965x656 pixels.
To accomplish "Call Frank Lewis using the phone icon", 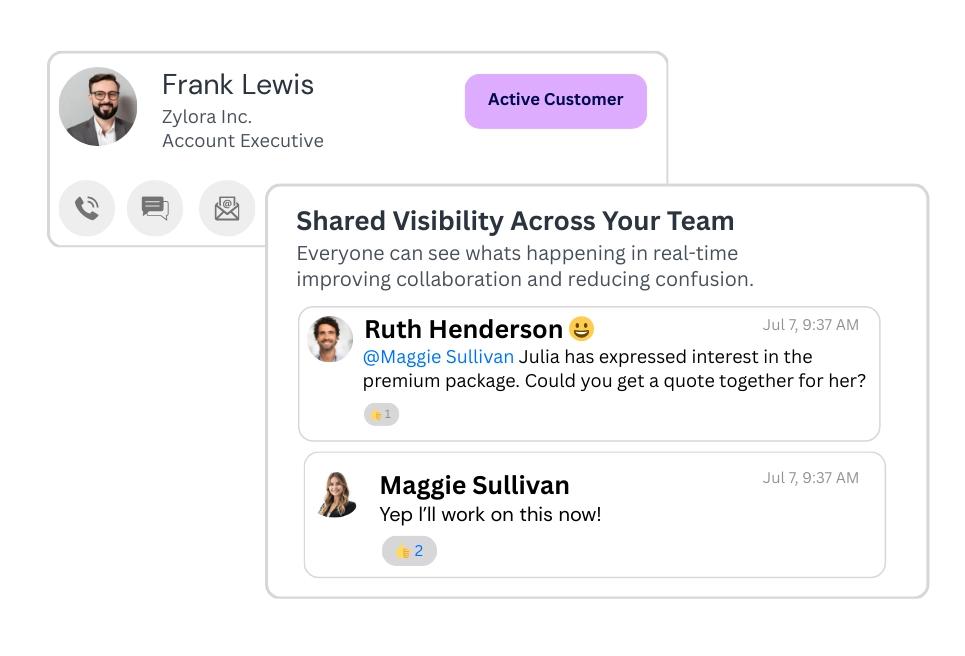I will (87, 208).
